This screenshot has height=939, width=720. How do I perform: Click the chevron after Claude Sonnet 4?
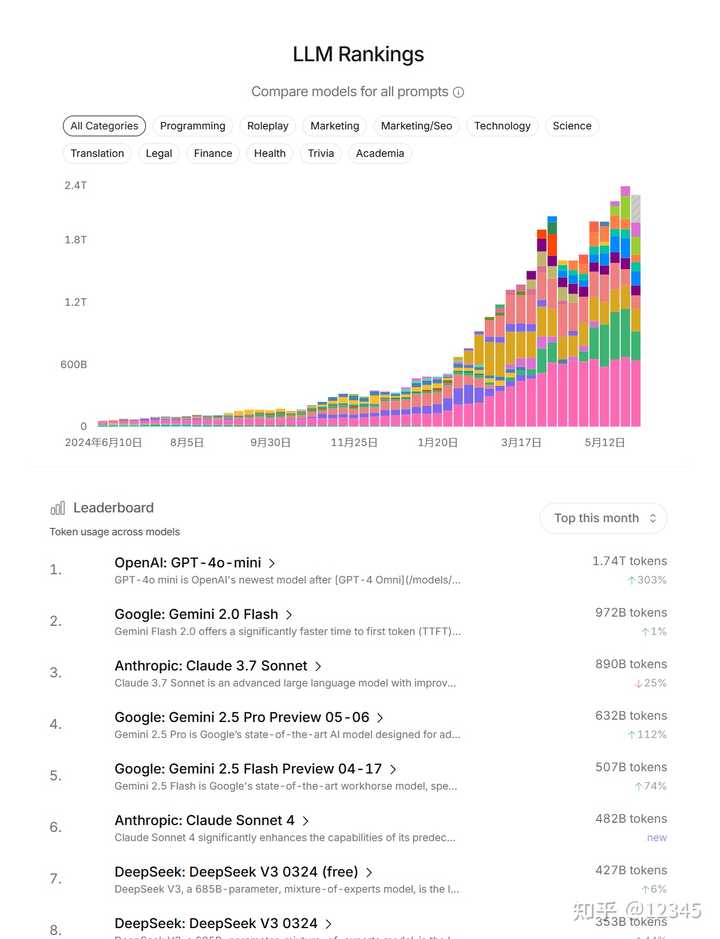point(306,821)
